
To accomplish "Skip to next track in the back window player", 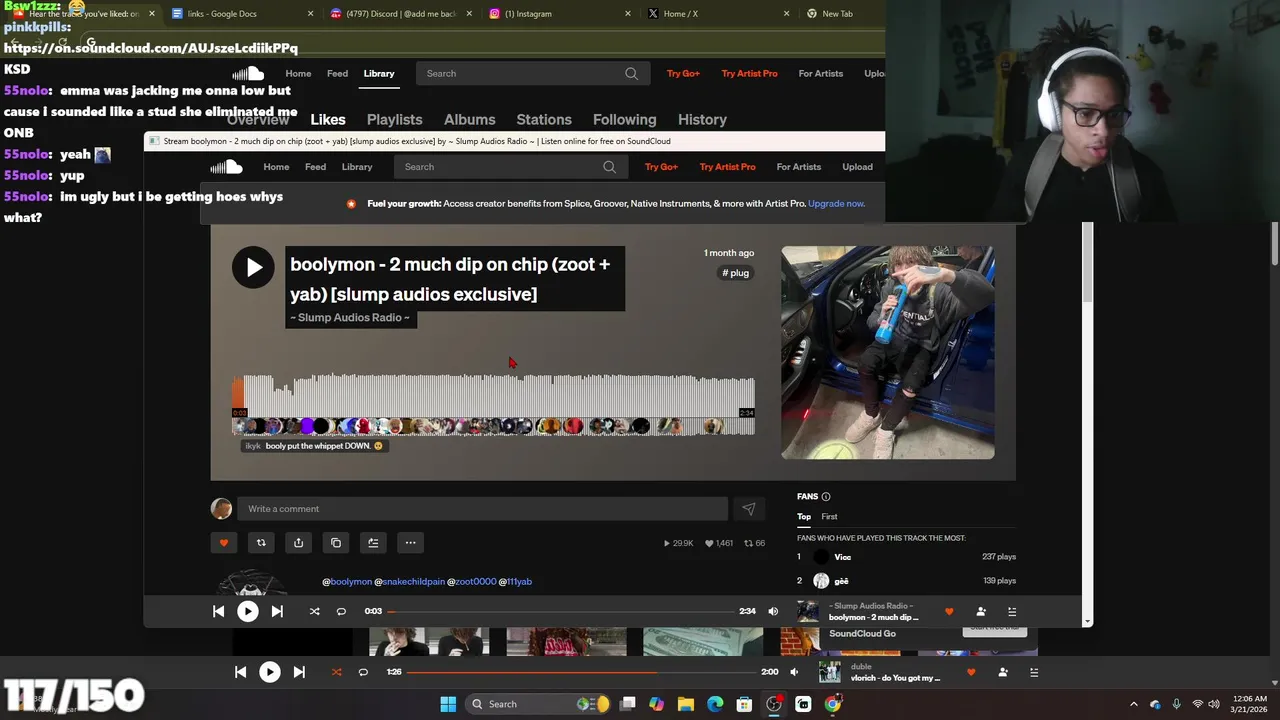I will [299, 672].
